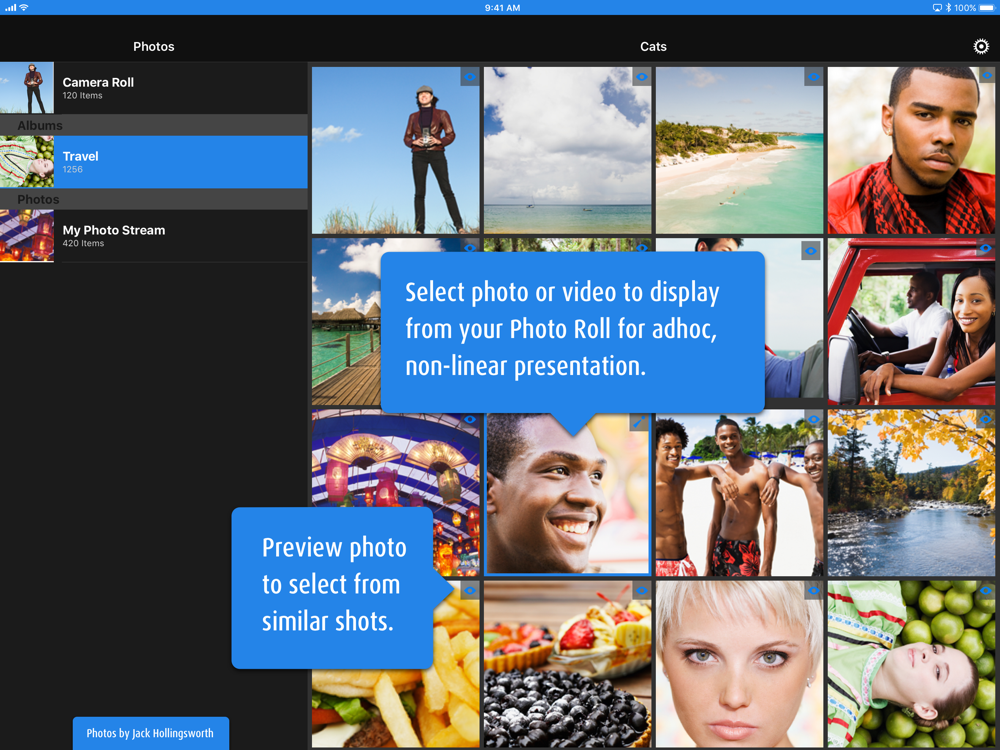This screenshot has height=750, width=1000.
Task: Tap eye icon on the autumn river photo
Action: pyautogui.click(x=986, y=420)
